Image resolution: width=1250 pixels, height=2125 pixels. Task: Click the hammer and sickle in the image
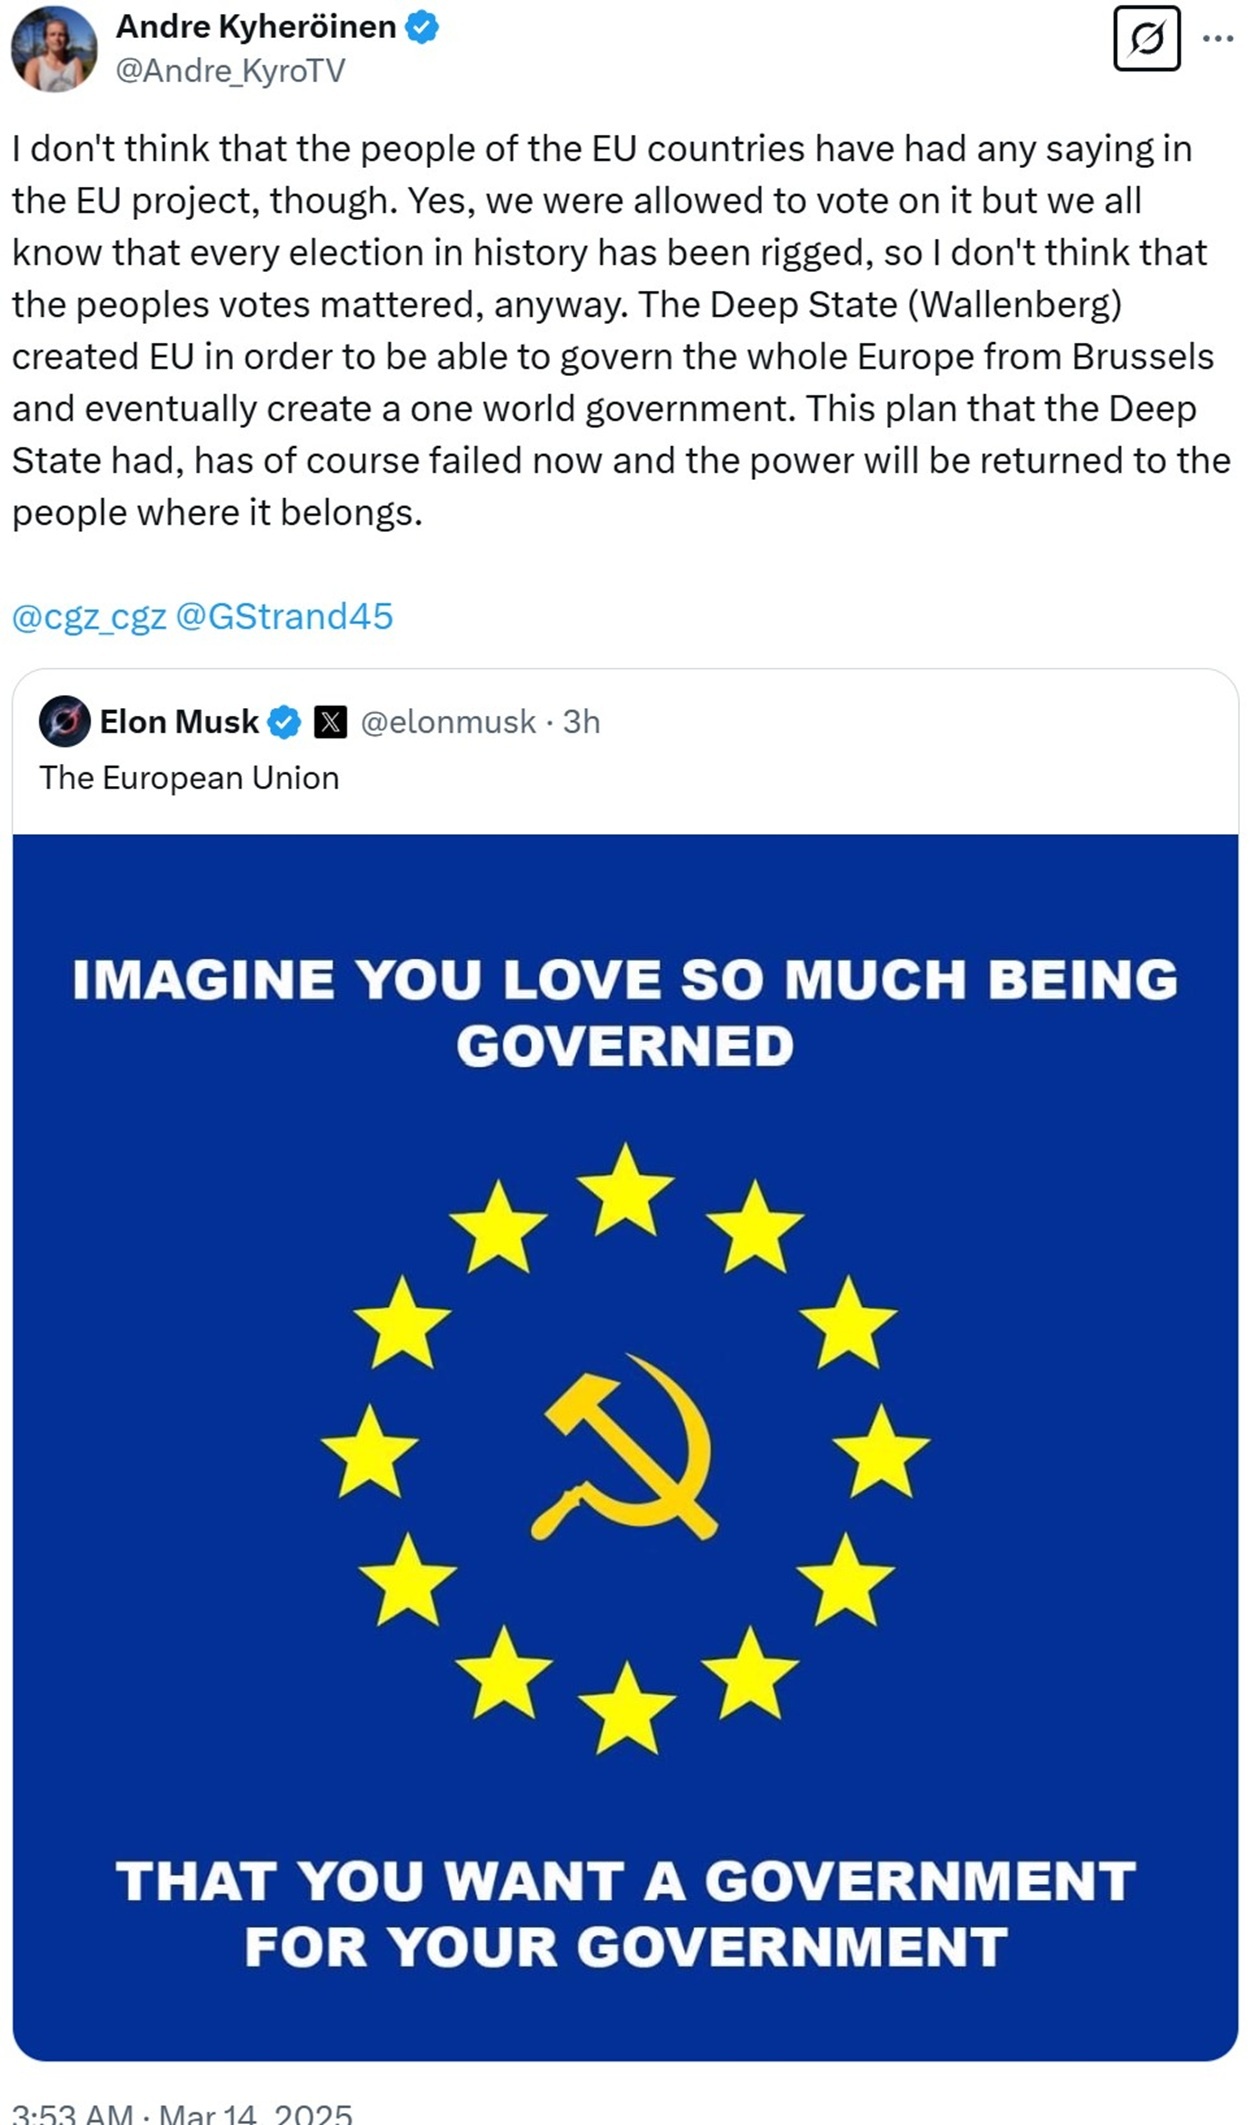click(625, 1447)
